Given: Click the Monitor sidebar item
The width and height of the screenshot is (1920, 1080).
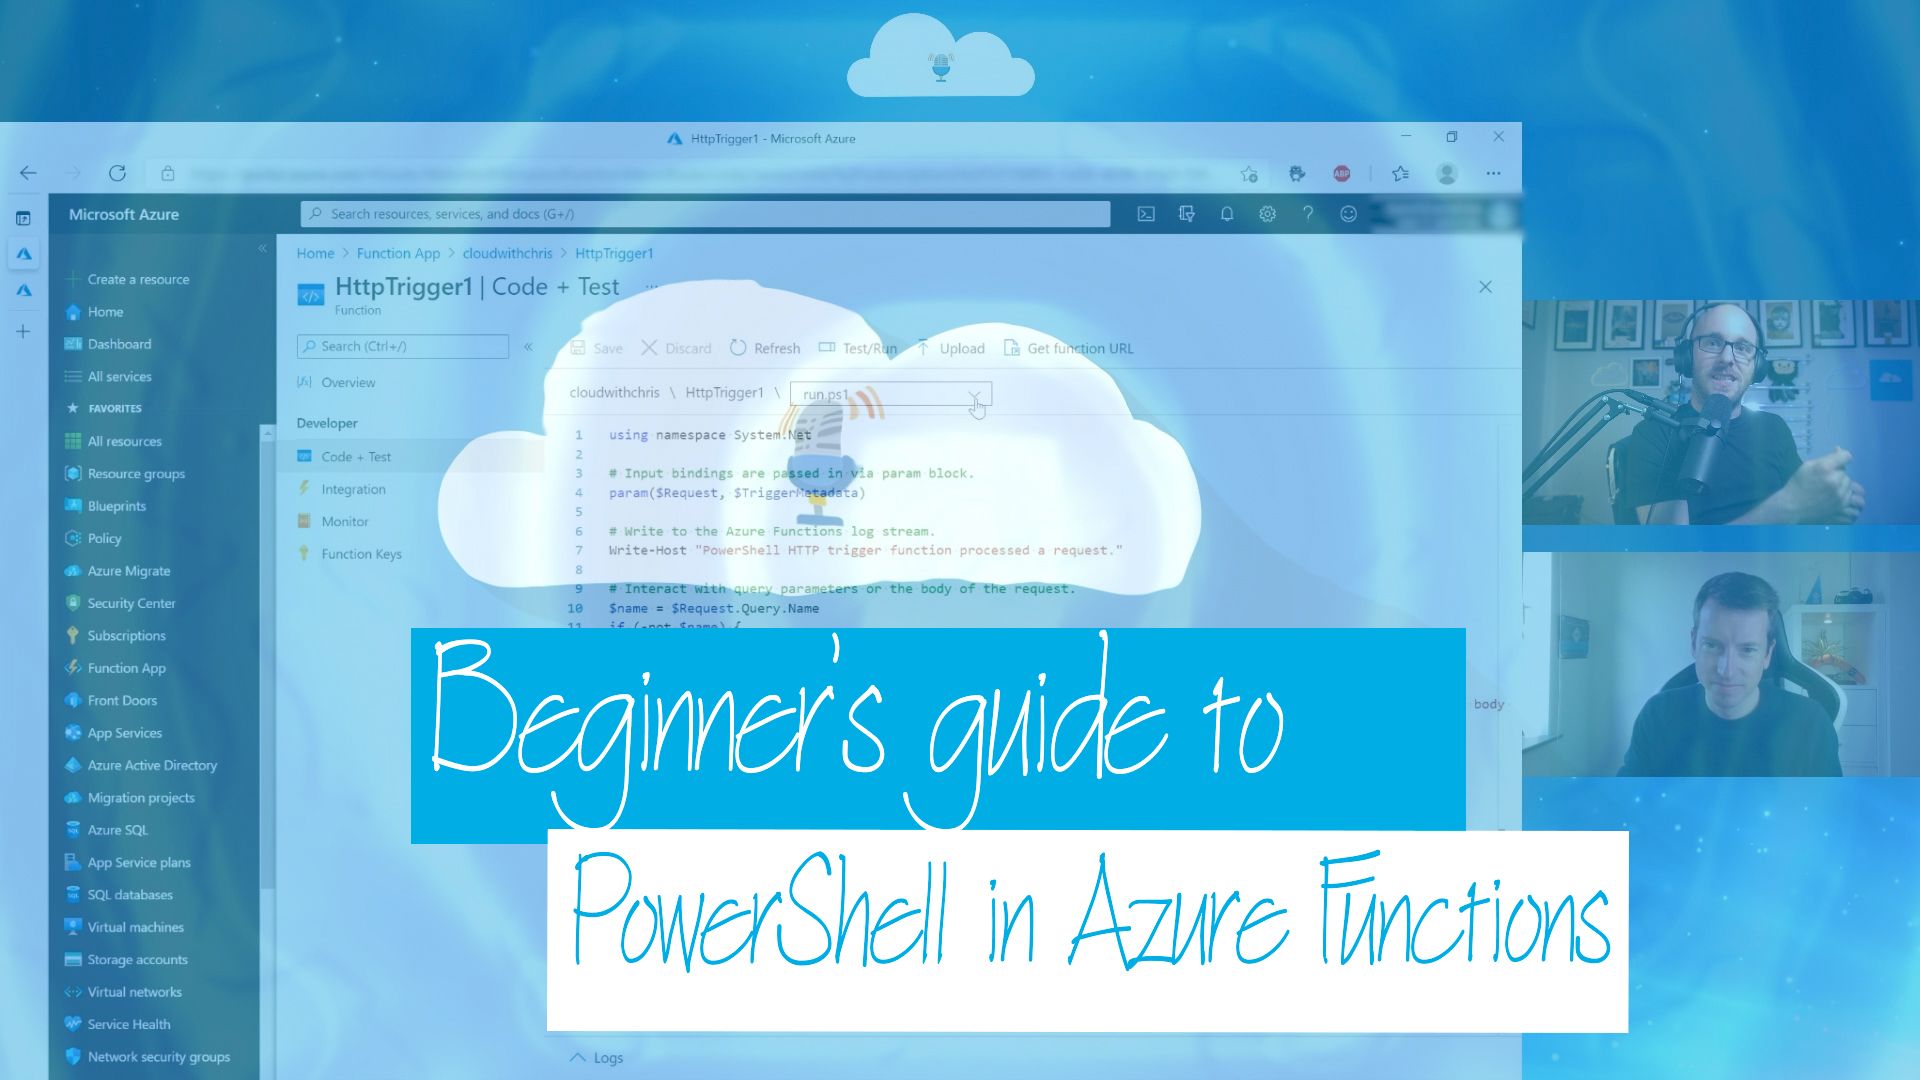Looking at the screenshot, I should point(343,521).
